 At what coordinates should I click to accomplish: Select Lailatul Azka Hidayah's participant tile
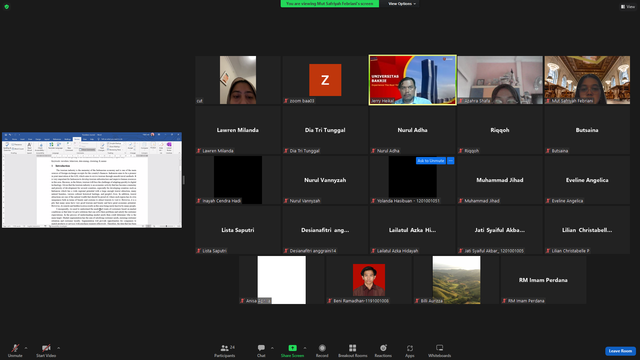click(x=413, y=230)
